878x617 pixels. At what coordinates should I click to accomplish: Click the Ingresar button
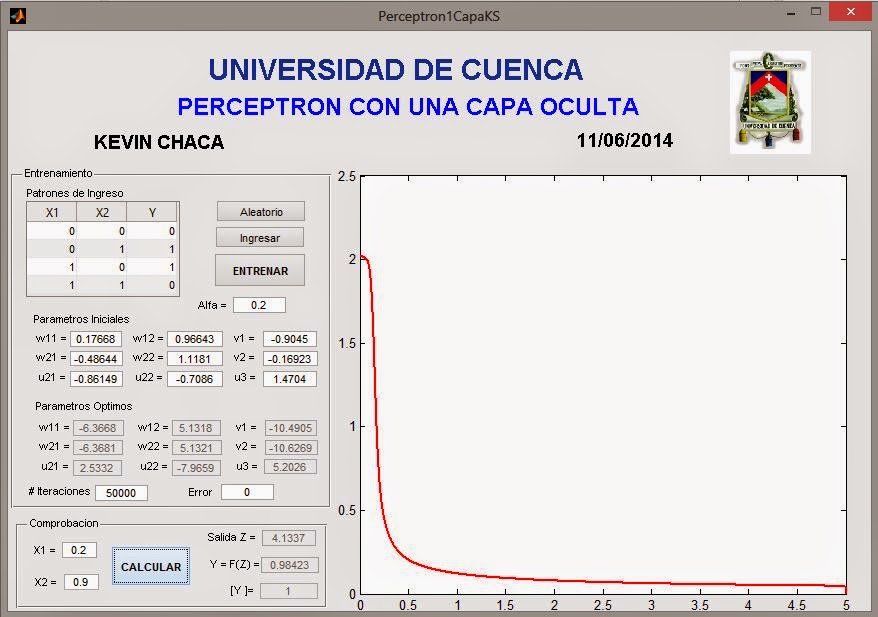tap(260, 238)
